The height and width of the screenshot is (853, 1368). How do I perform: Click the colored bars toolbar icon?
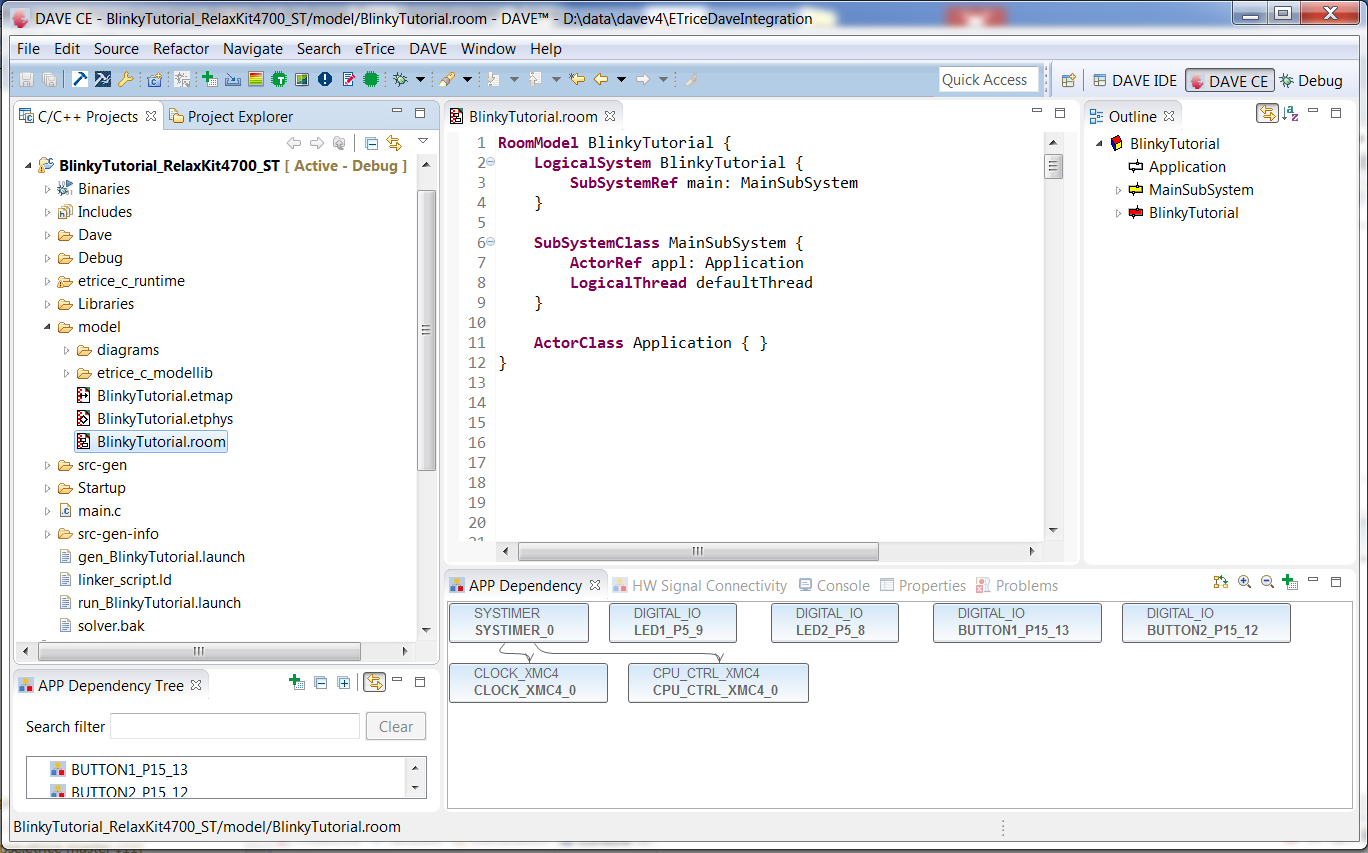coord(256,79)
